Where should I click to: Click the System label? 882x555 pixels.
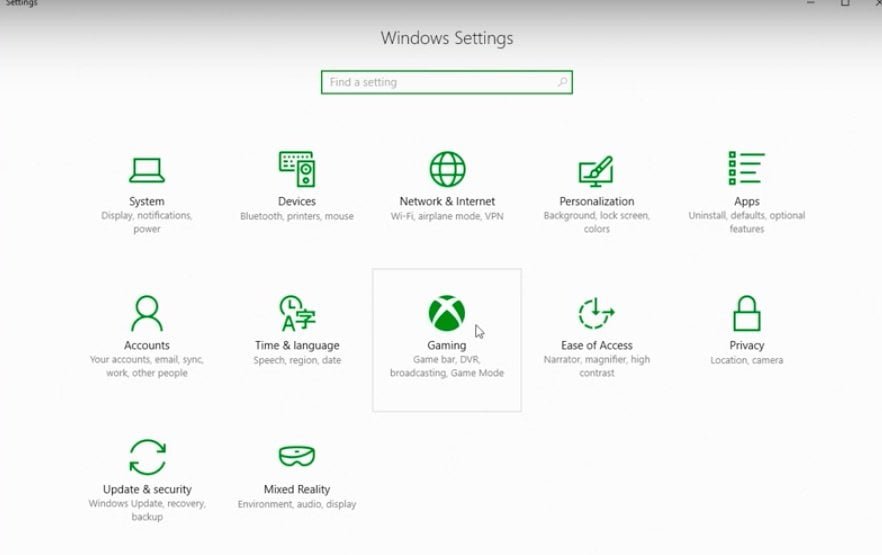click(147, 201)
